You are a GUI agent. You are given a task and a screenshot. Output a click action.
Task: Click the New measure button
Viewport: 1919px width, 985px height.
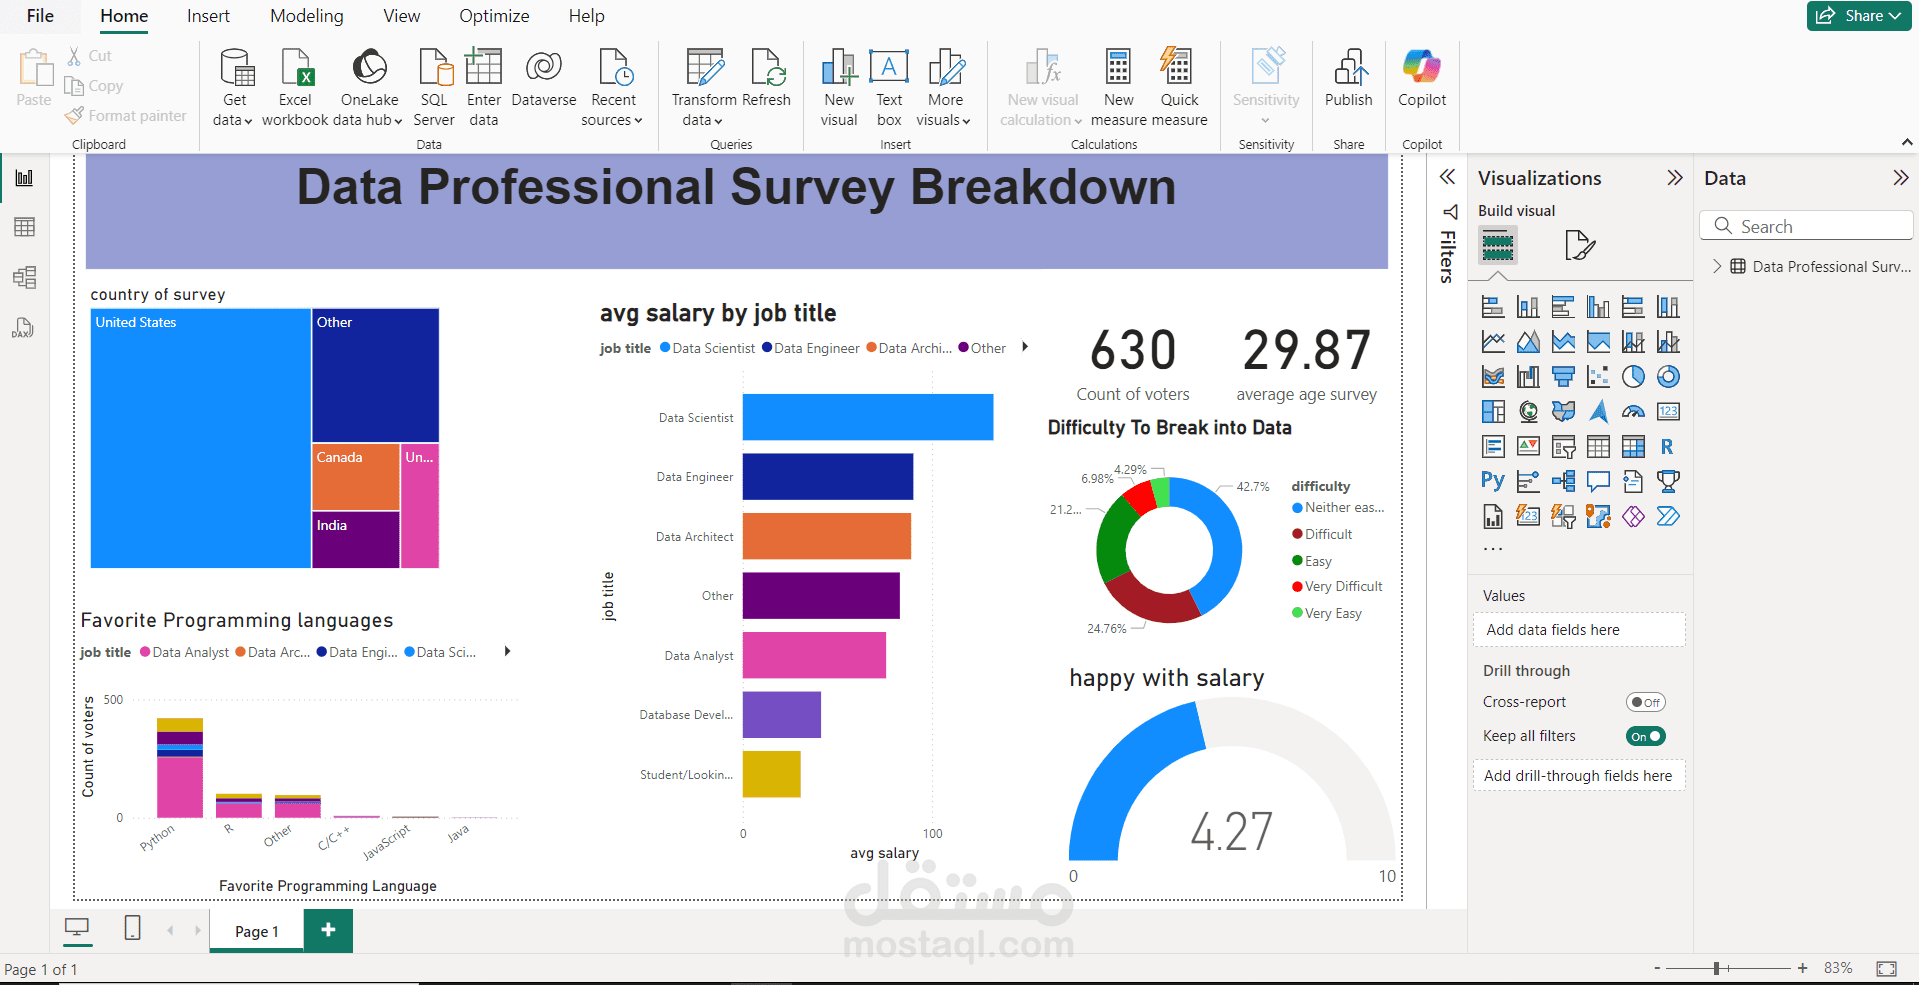(x=1119, y=88)
